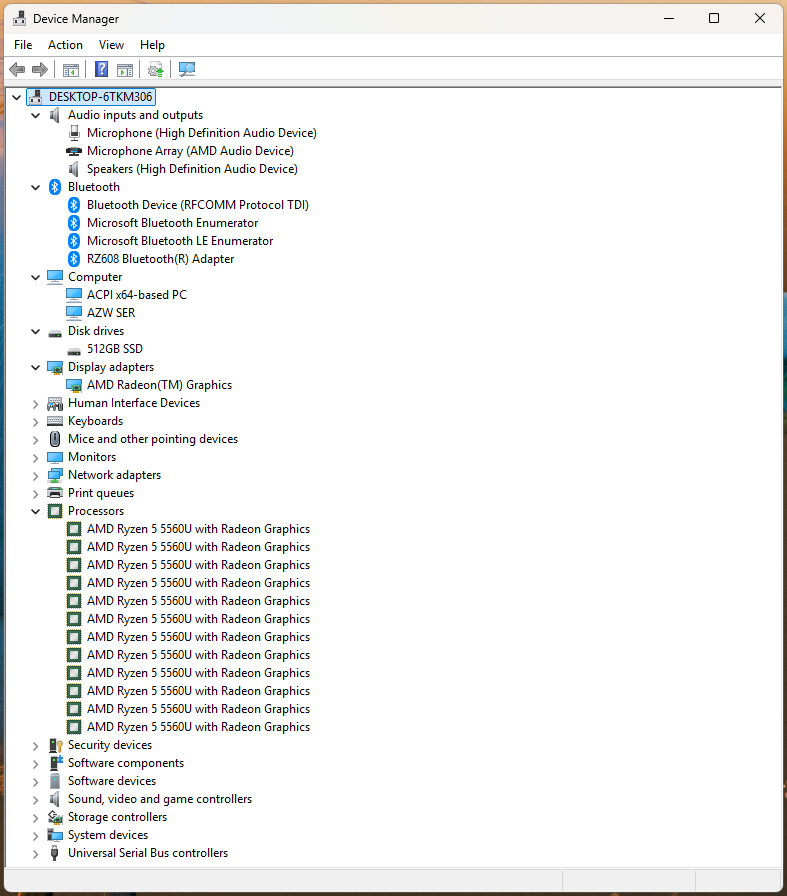Select Speakers (High Definition Audio Device)
Image resolution: width=787 pixels, height=896 pixels.
coord(192,169)
